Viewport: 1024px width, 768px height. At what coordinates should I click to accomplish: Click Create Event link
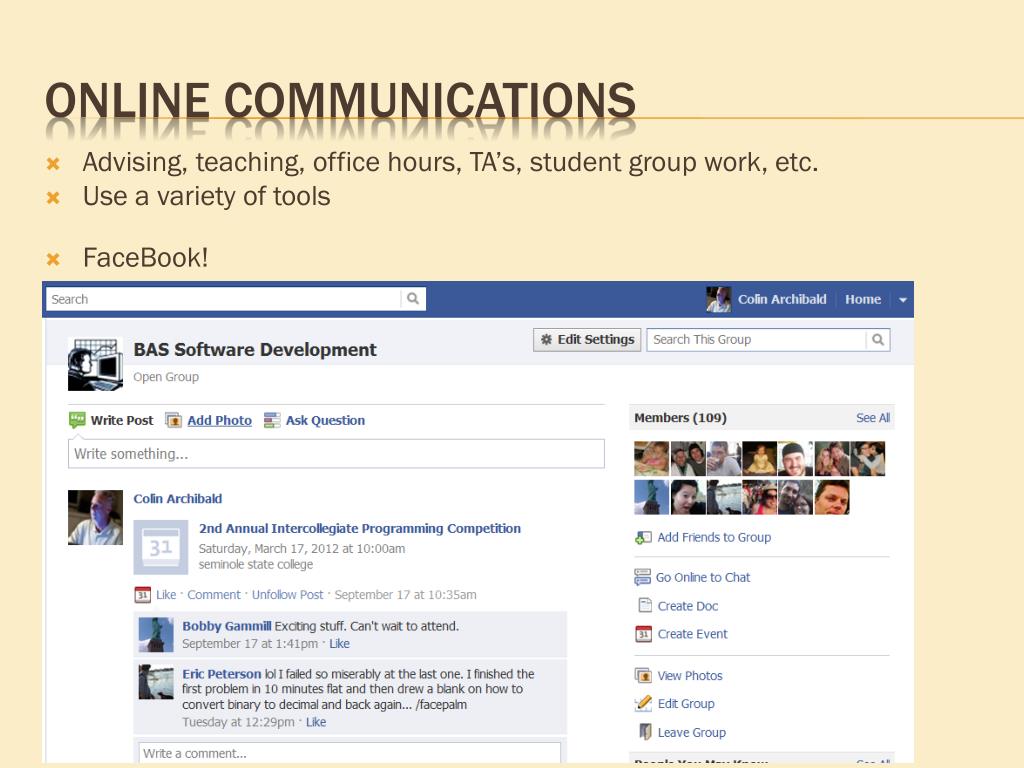coord(692,634)
